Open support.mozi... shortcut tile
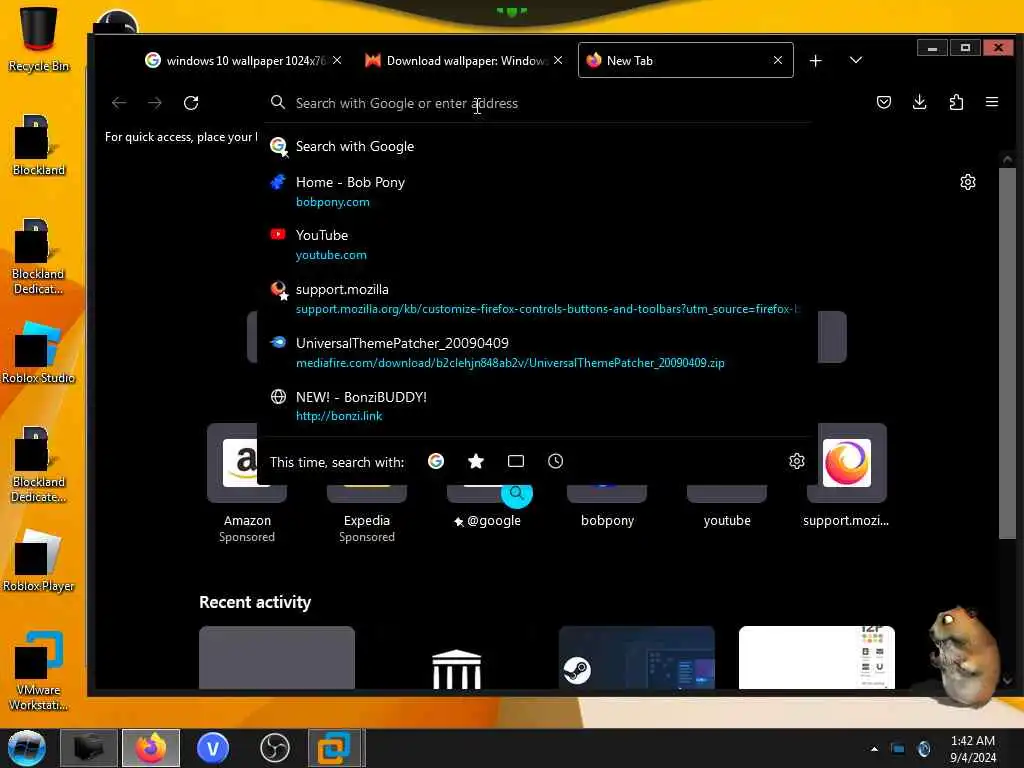 point(846,475)
